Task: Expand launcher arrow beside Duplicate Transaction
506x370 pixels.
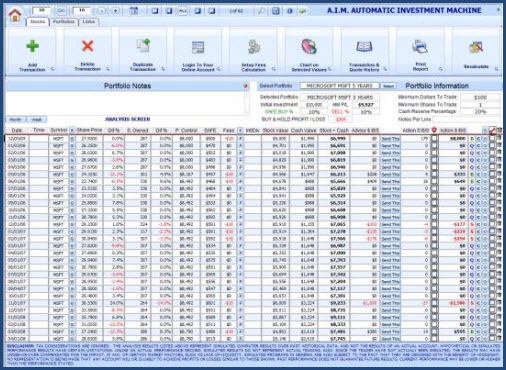Action: (x=163, y=69)
